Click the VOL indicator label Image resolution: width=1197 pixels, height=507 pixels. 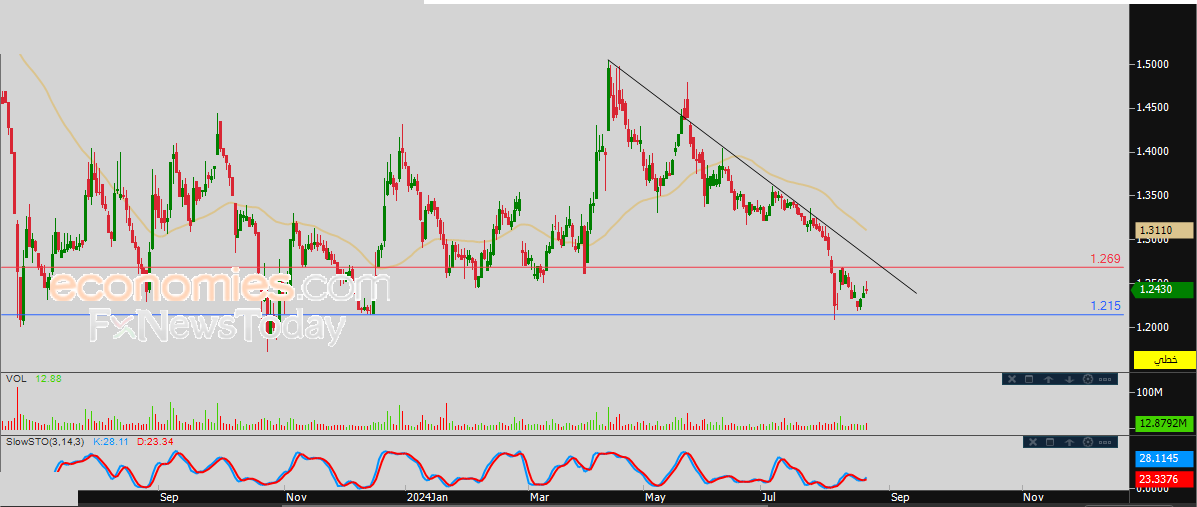[15, 379]
